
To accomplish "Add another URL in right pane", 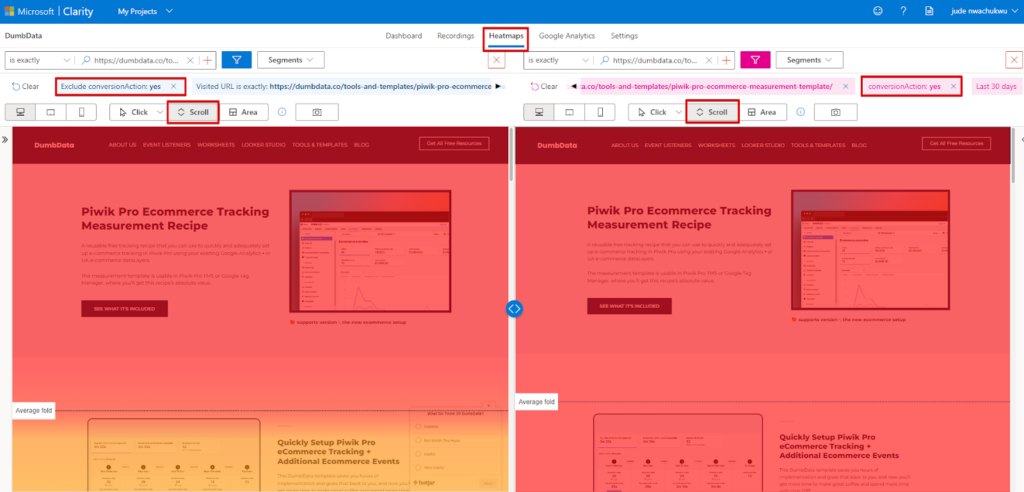I will (x=726, y=60).
